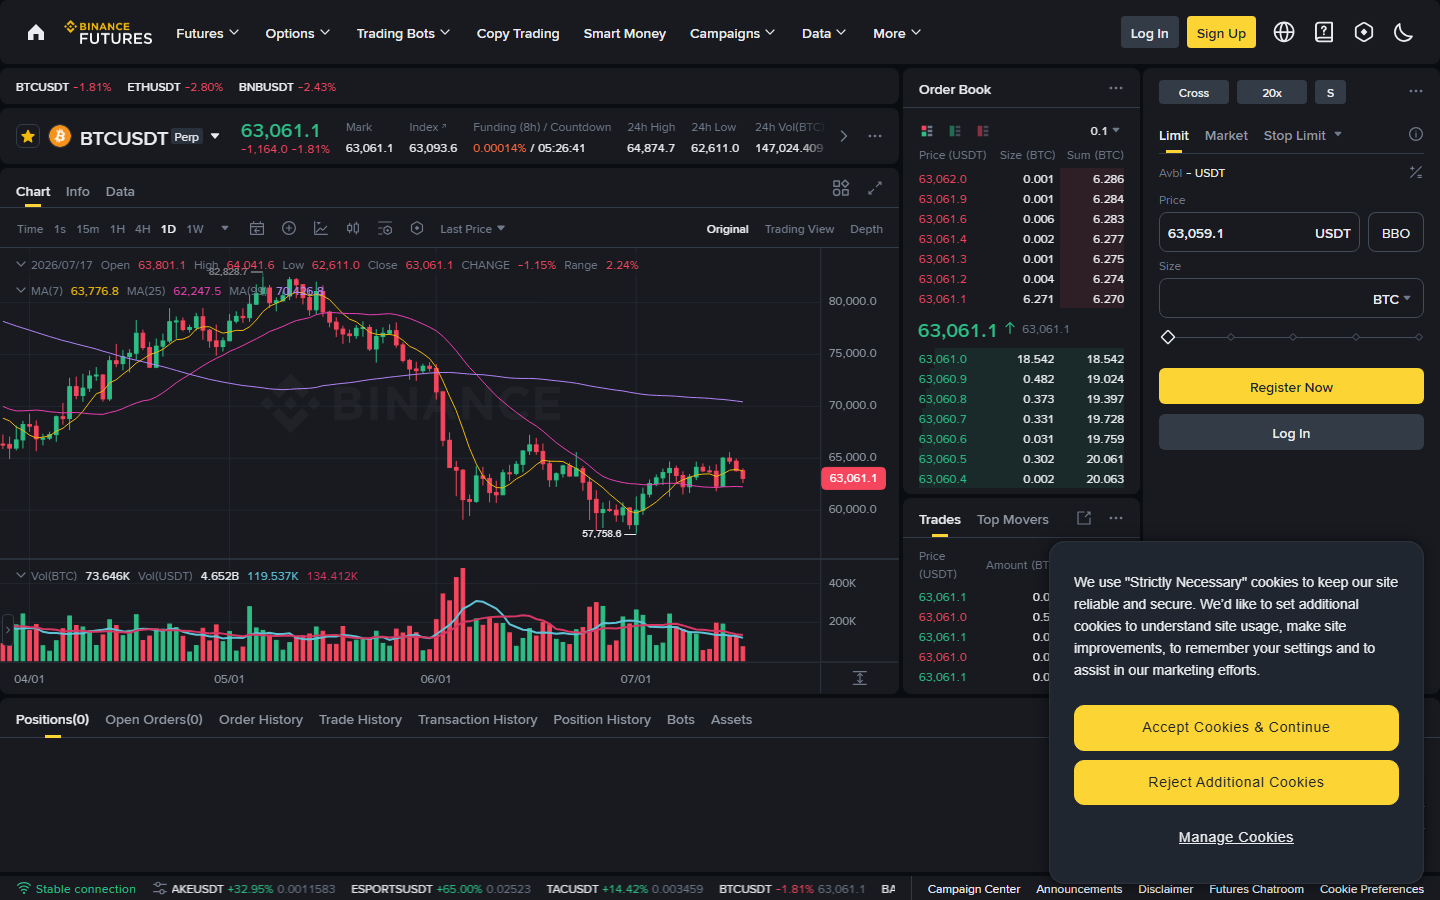The width and height of the screenshot is (1440, 900).
Task: Open the Trade History tab
Action: click(x=360, y=719)
